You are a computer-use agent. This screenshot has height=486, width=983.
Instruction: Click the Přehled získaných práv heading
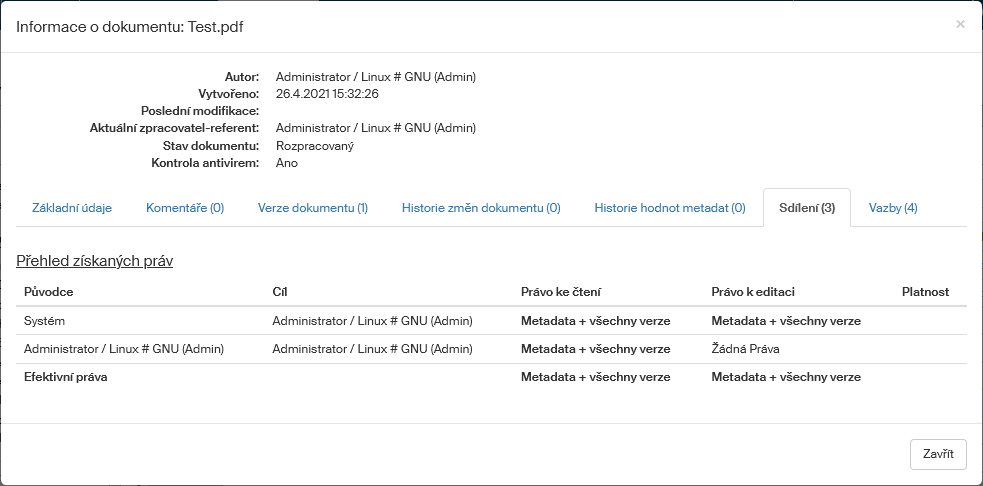coord(95,261)
